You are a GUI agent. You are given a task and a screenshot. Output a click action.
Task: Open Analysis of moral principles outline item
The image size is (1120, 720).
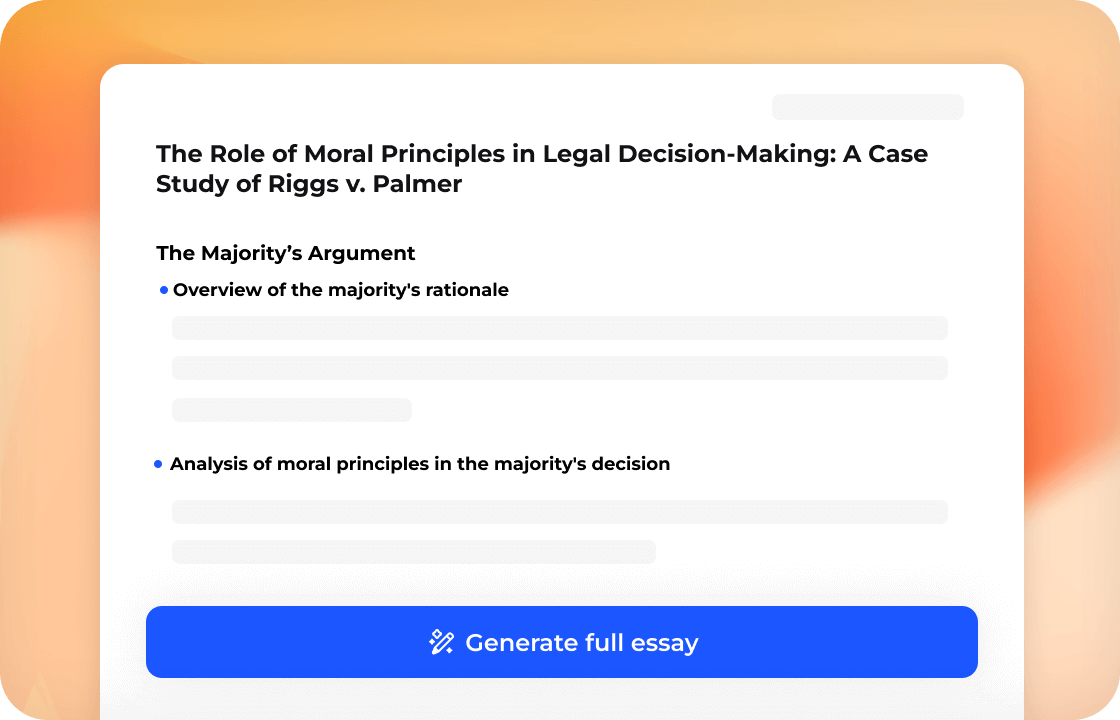tap(419, 464)
